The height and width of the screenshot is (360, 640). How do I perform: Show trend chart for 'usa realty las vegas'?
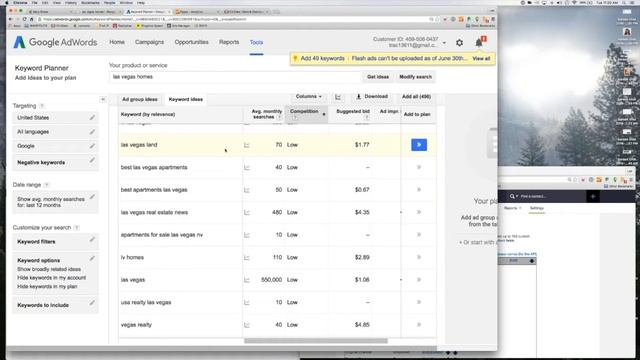click(247, 302)
